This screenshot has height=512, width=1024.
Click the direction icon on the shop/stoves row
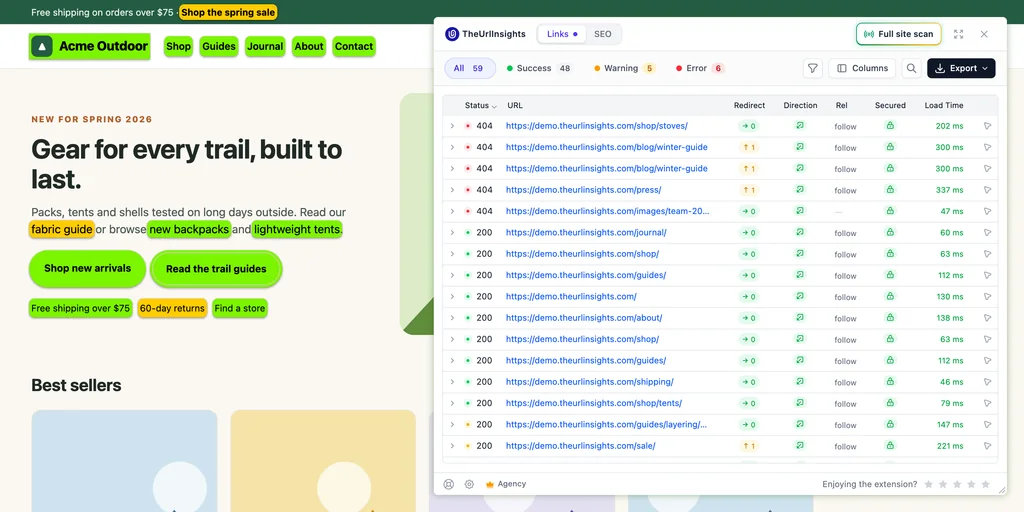[799, 125]
